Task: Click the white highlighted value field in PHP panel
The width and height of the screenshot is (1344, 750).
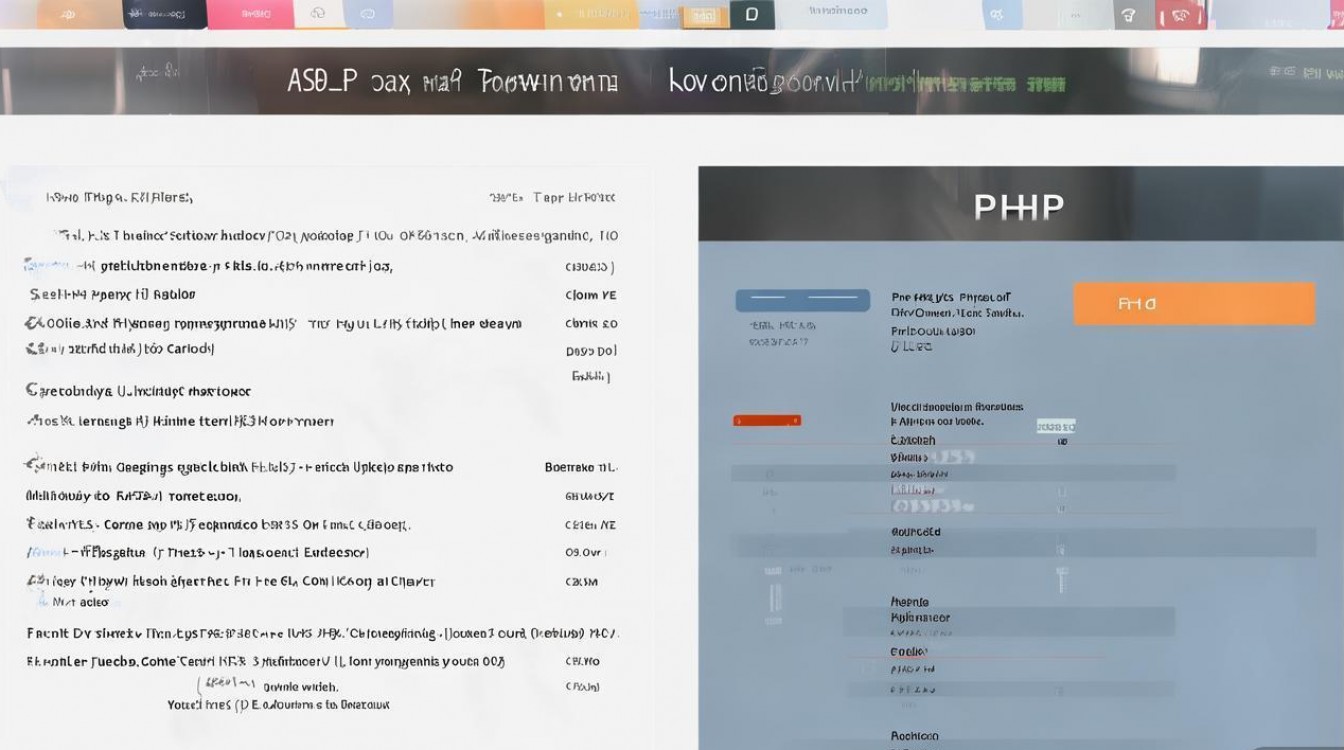Action: (x=1055, y=426)
